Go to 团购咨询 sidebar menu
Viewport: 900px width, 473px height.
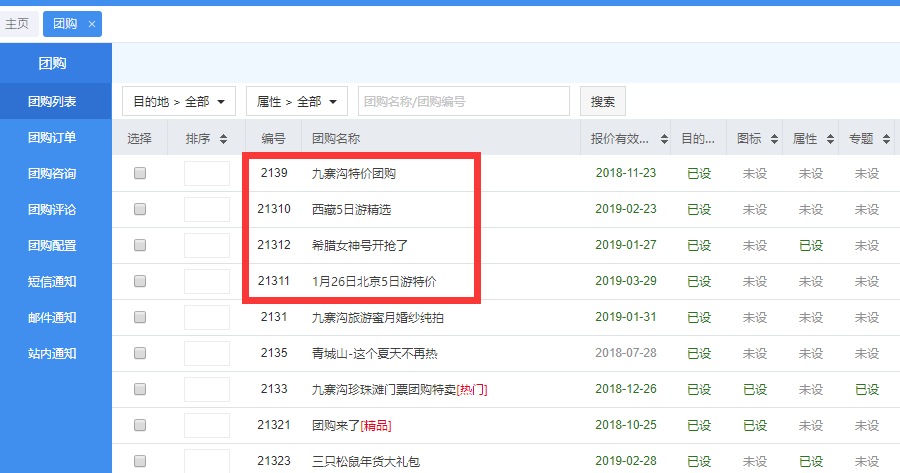point(52,173)
